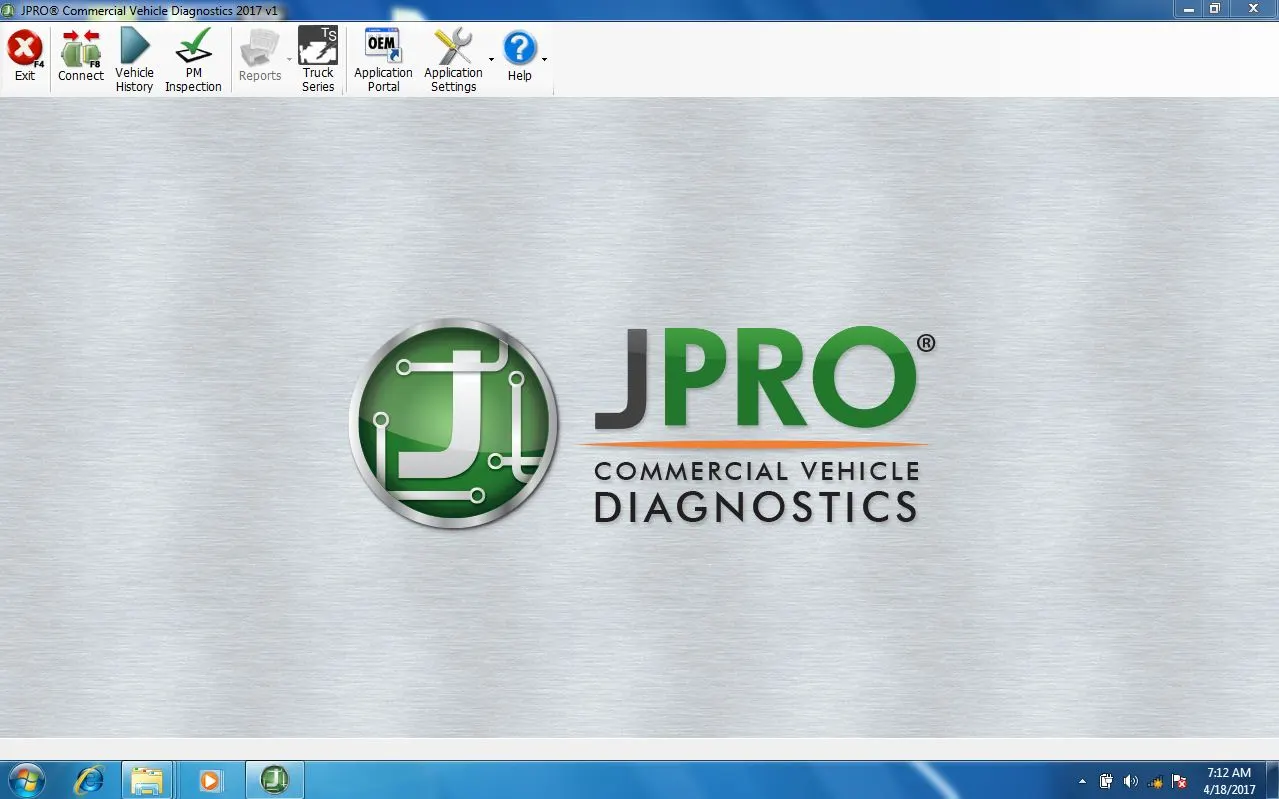1279x799 pixels.
Task: Expand the Reports dropdown arrow
Action: [x=289, y=60]
